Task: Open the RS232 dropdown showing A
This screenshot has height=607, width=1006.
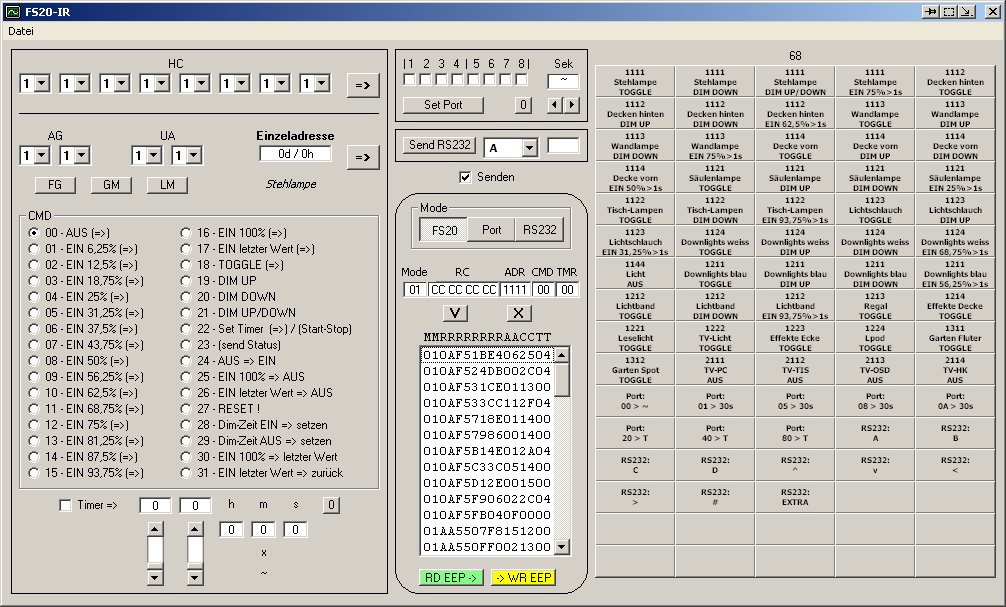Action: click(529, 147)
